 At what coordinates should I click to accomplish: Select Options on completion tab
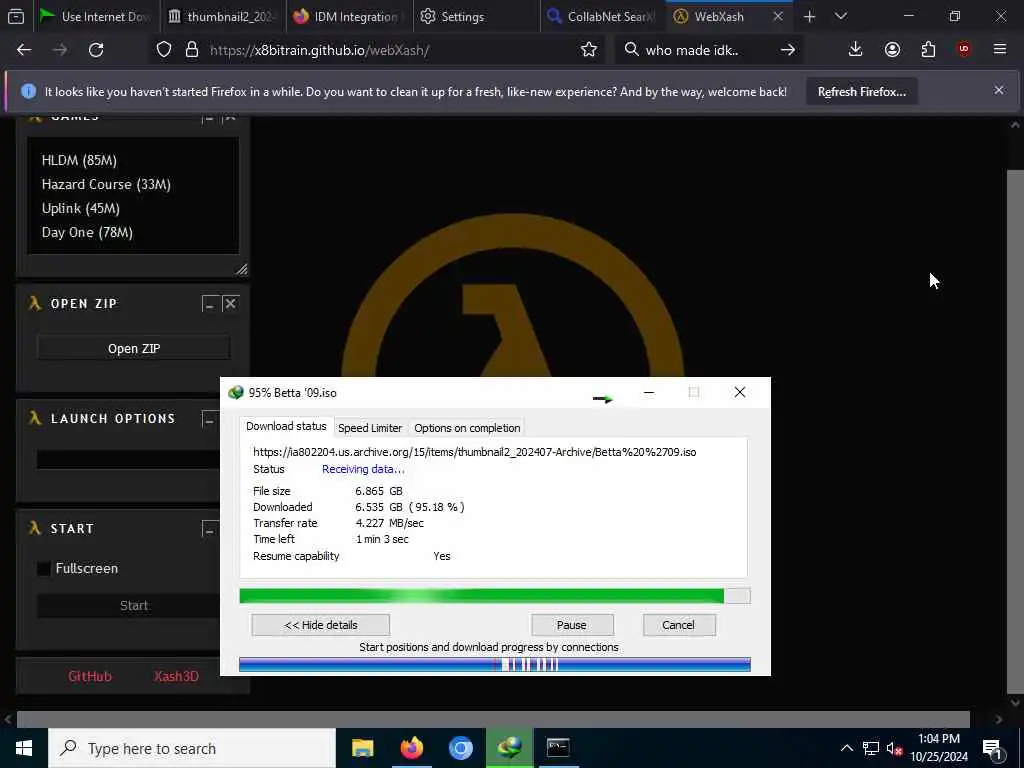(467, 428)
